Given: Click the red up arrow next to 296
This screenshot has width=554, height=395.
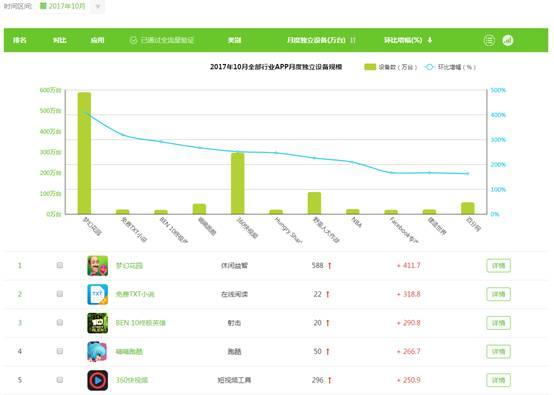Looking at the screenshot, I should coord(329,380).
